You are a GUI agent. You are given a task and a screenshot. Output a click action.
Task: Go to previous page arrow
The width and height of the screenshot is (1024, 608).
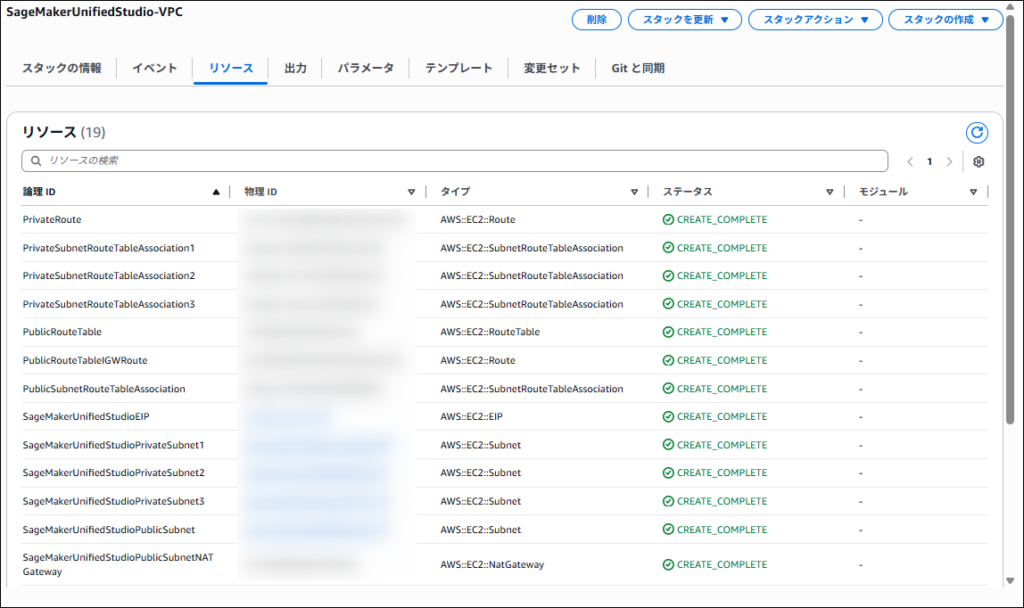pos(910,162)
